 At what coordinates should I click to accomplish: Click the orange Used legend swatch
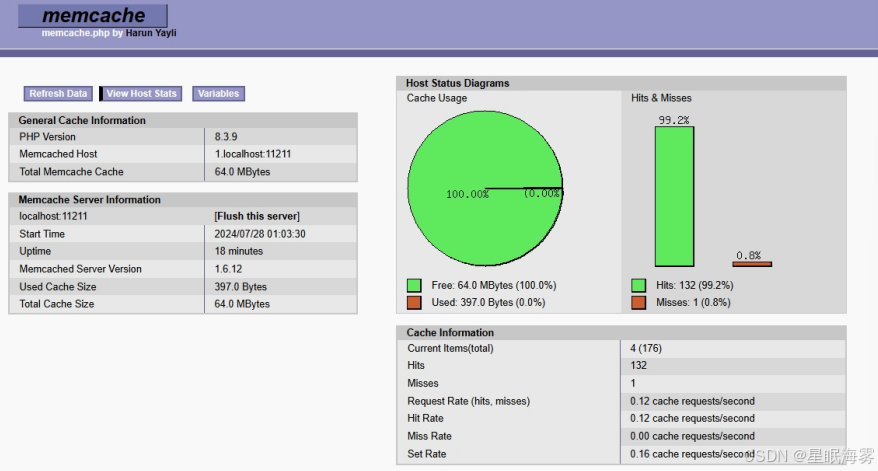[x=414, y=303]
